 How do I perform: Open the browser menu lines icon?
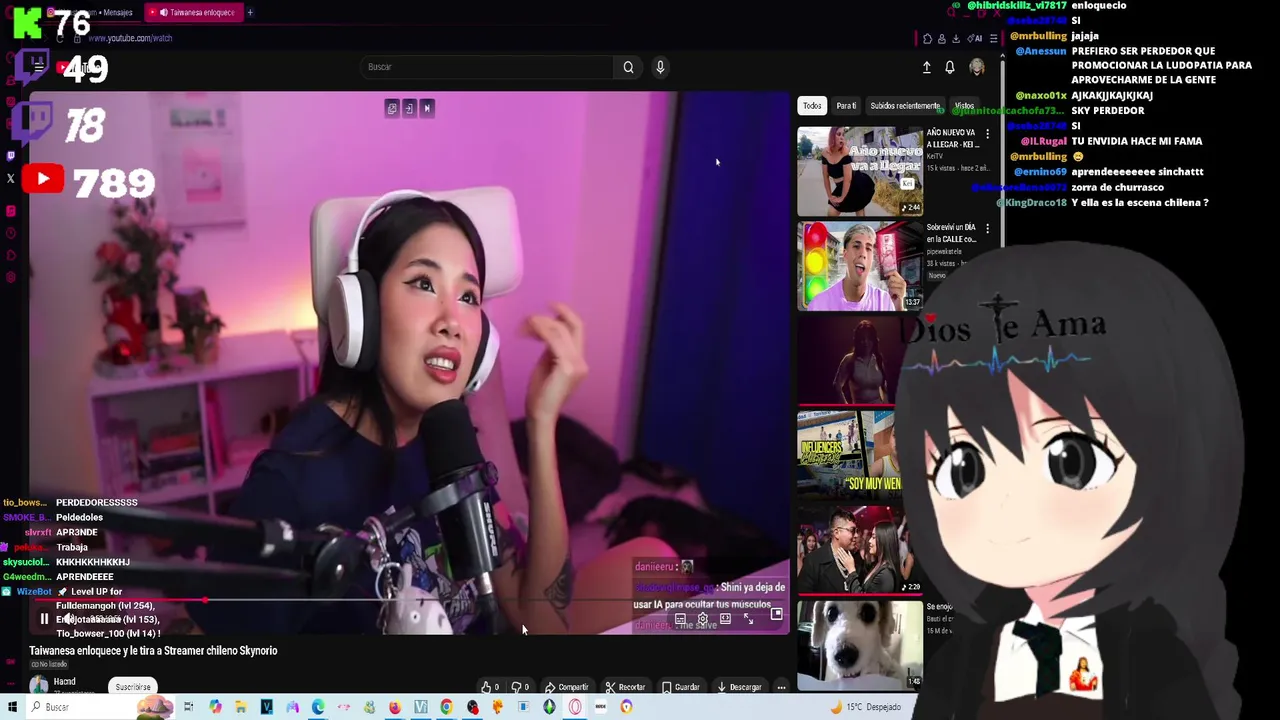(993, 38)
